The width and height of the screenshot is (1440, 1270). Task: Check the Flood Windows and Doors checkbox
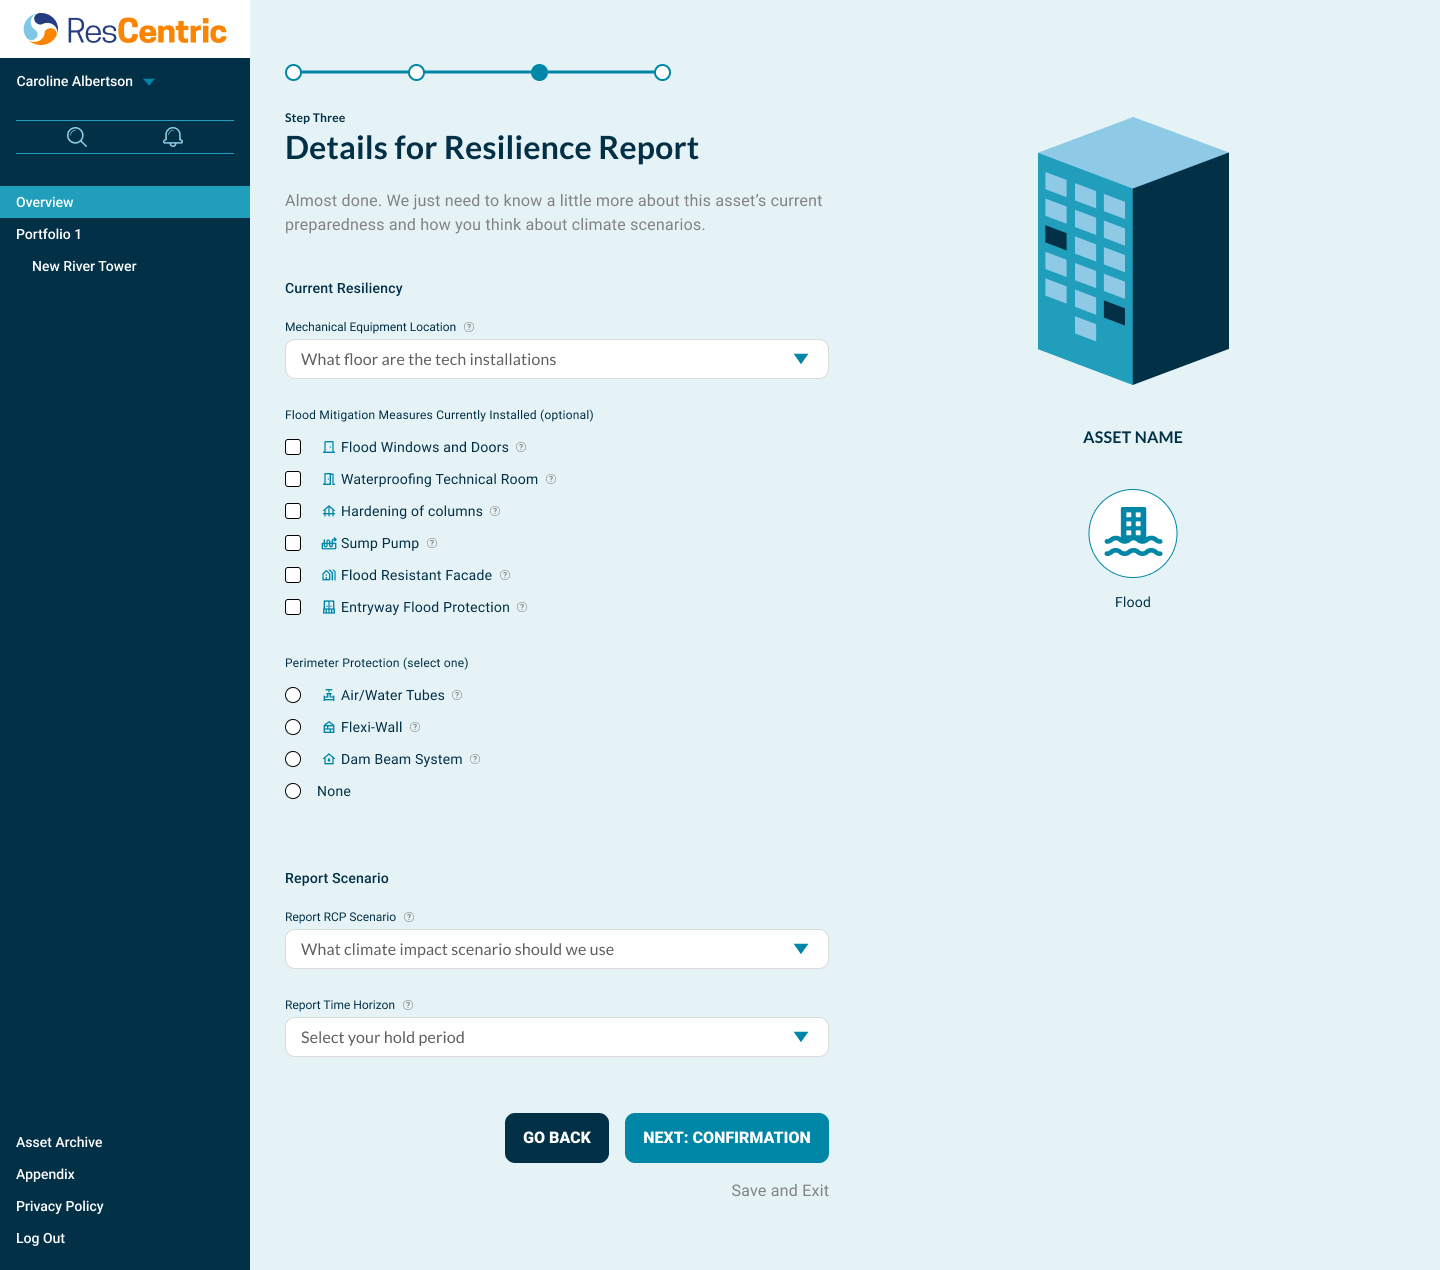click(x=293, y=447)
